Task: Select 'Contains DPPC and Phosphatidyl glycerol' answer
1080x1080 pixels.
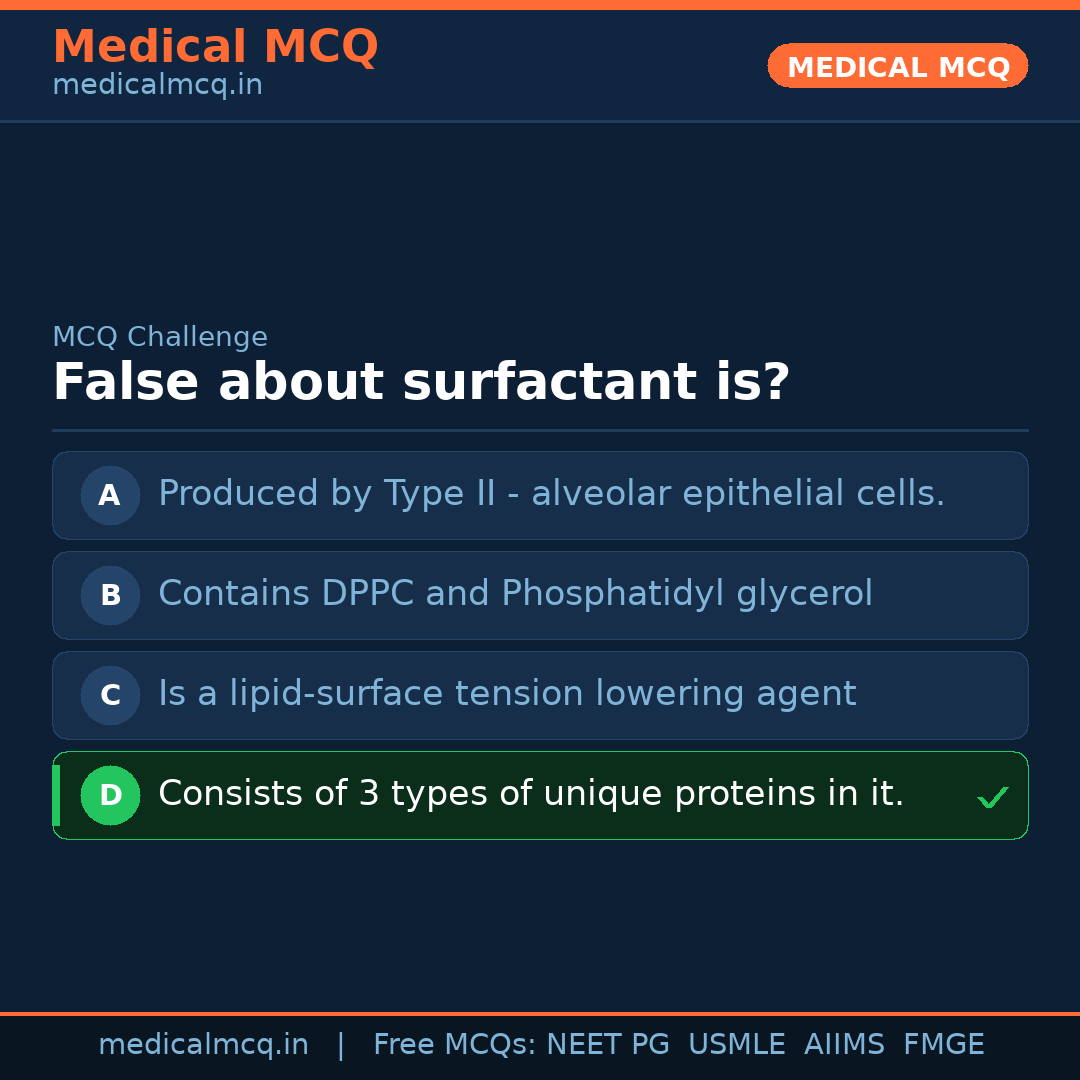Action: [x=515, y=594]
